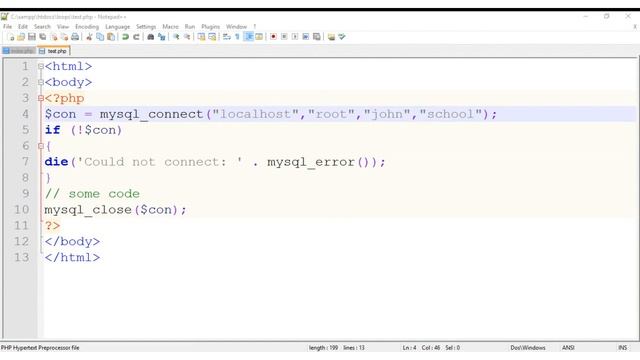
Task: Click the die('Could not connect: ') line
Action: 215,162
